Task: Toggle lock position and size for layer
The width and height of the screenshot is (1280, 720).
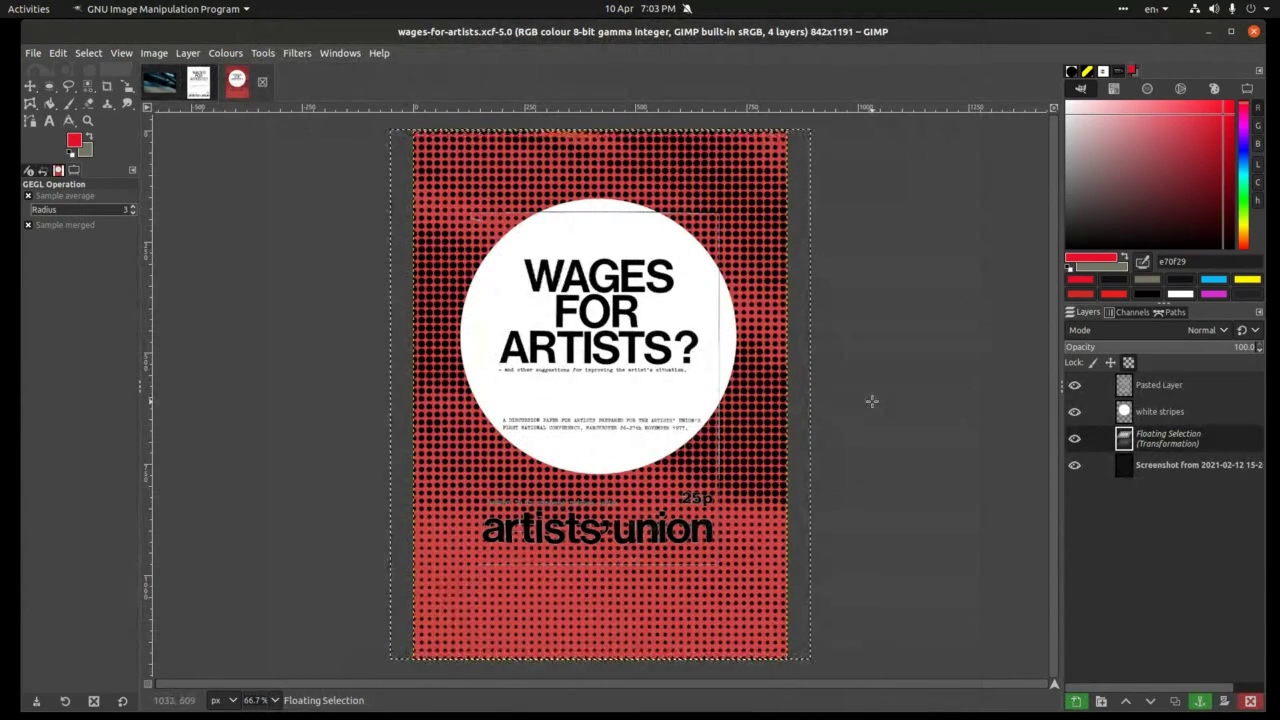Action: 1110,363
